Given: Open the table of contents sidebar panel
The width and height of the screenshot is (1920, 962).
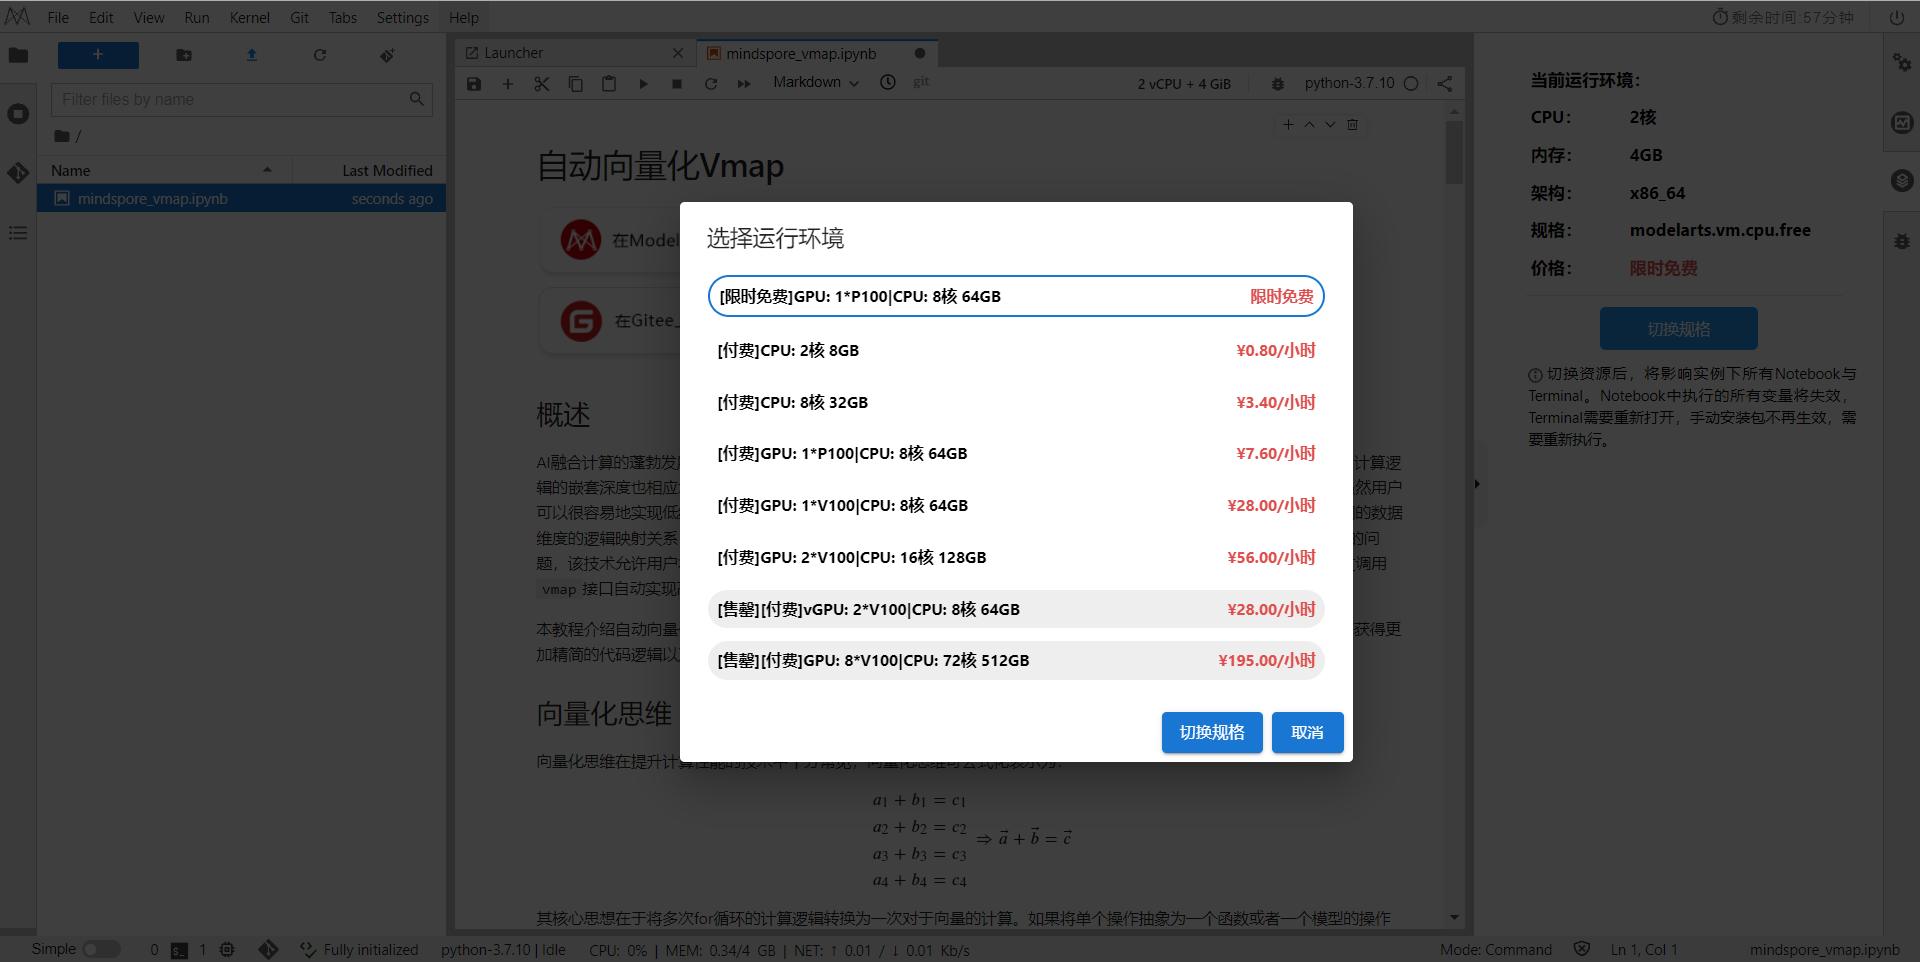Looking at the screenshot, I should click(18, 232).
